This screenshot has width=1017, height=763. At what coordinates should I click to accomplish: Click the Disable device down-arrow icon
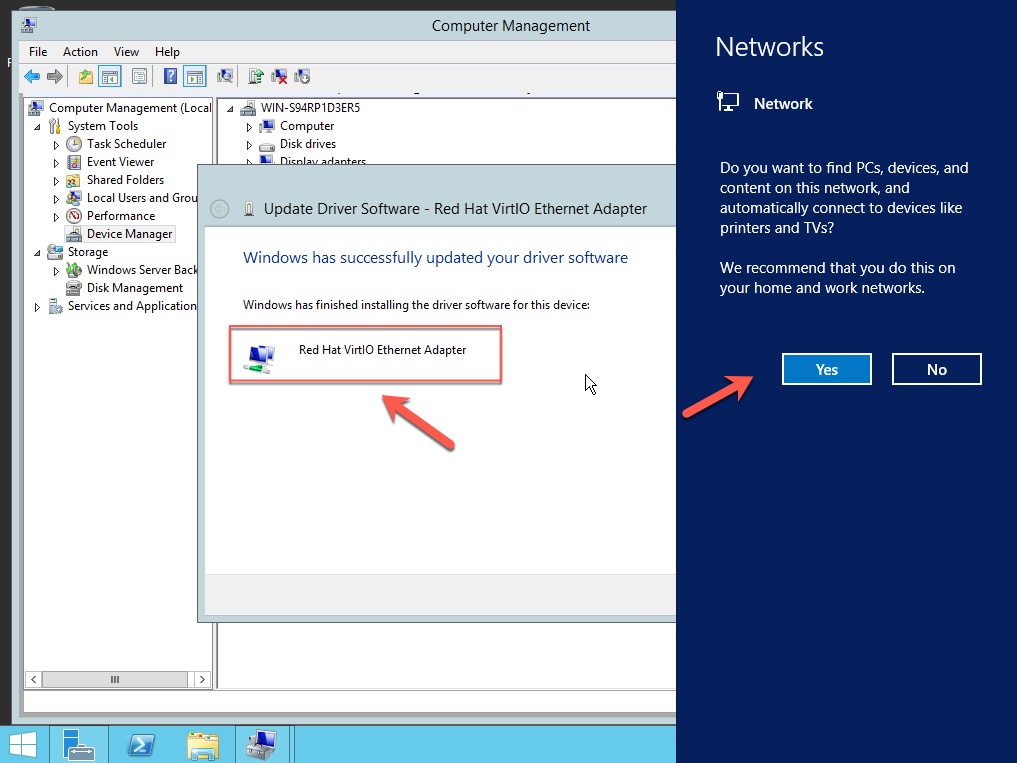click(302, 77)
